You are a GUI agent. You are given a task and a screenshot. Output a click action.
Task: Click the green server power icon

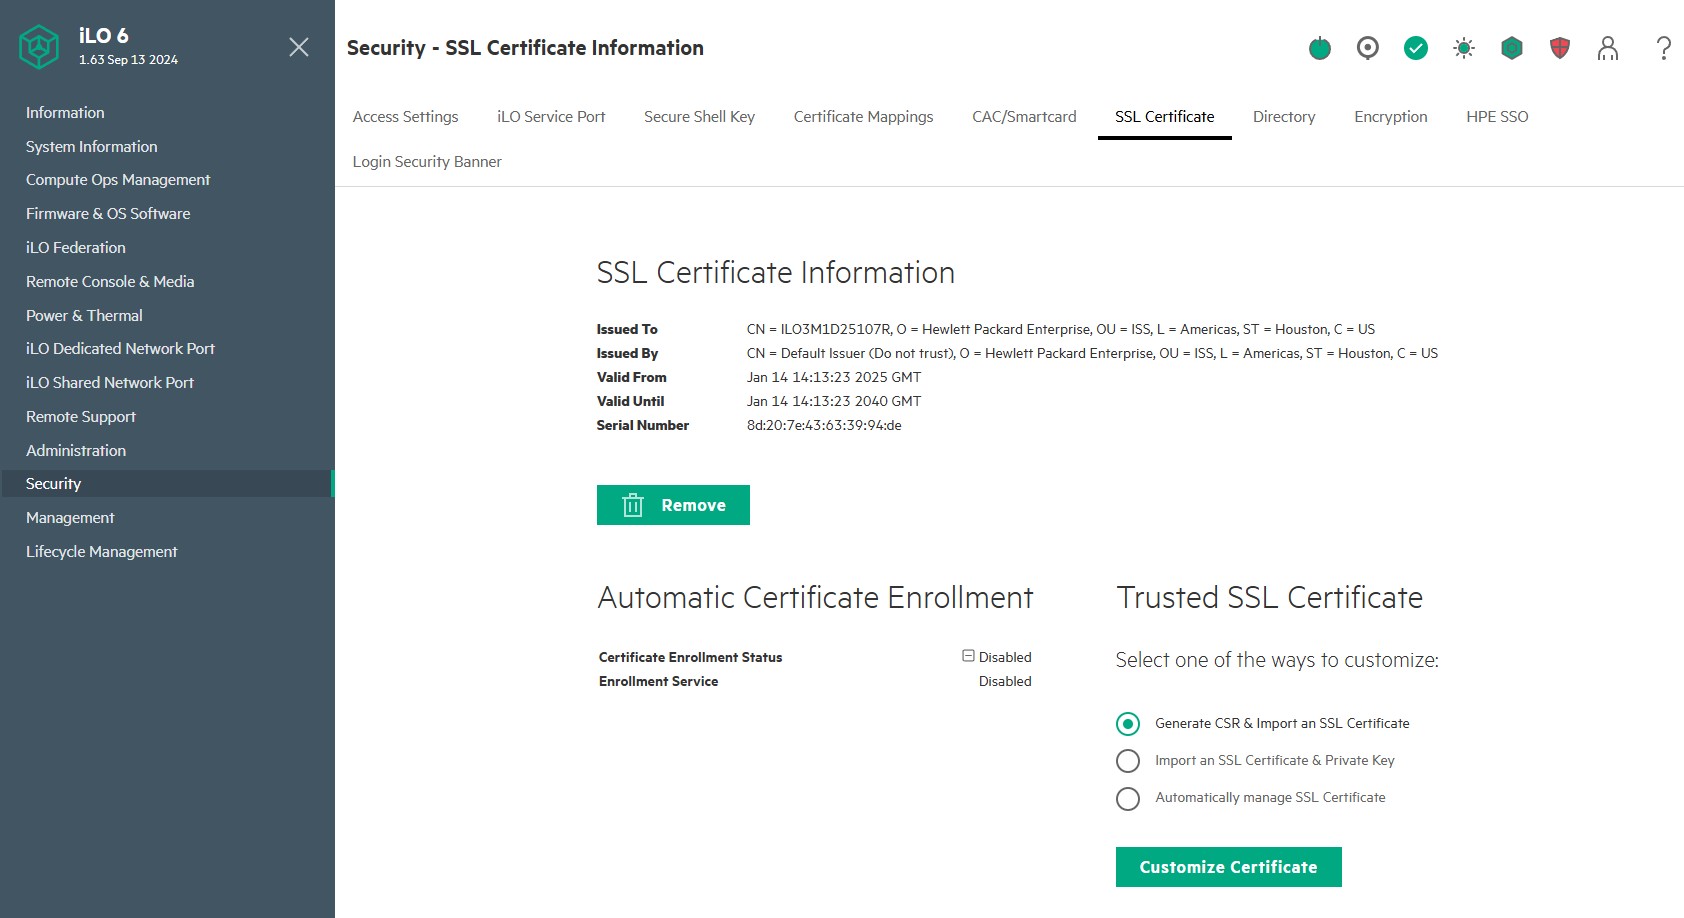(x=1319, y=48)
